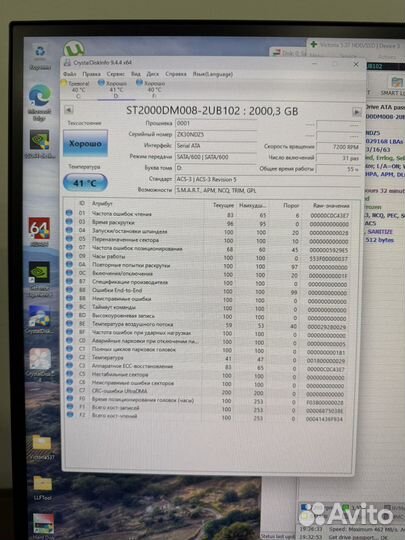Image resolution: width=405 pixels, height=540 pixels.
Task: Select the Часы работы attribute row
Action: tap(208, 257)
